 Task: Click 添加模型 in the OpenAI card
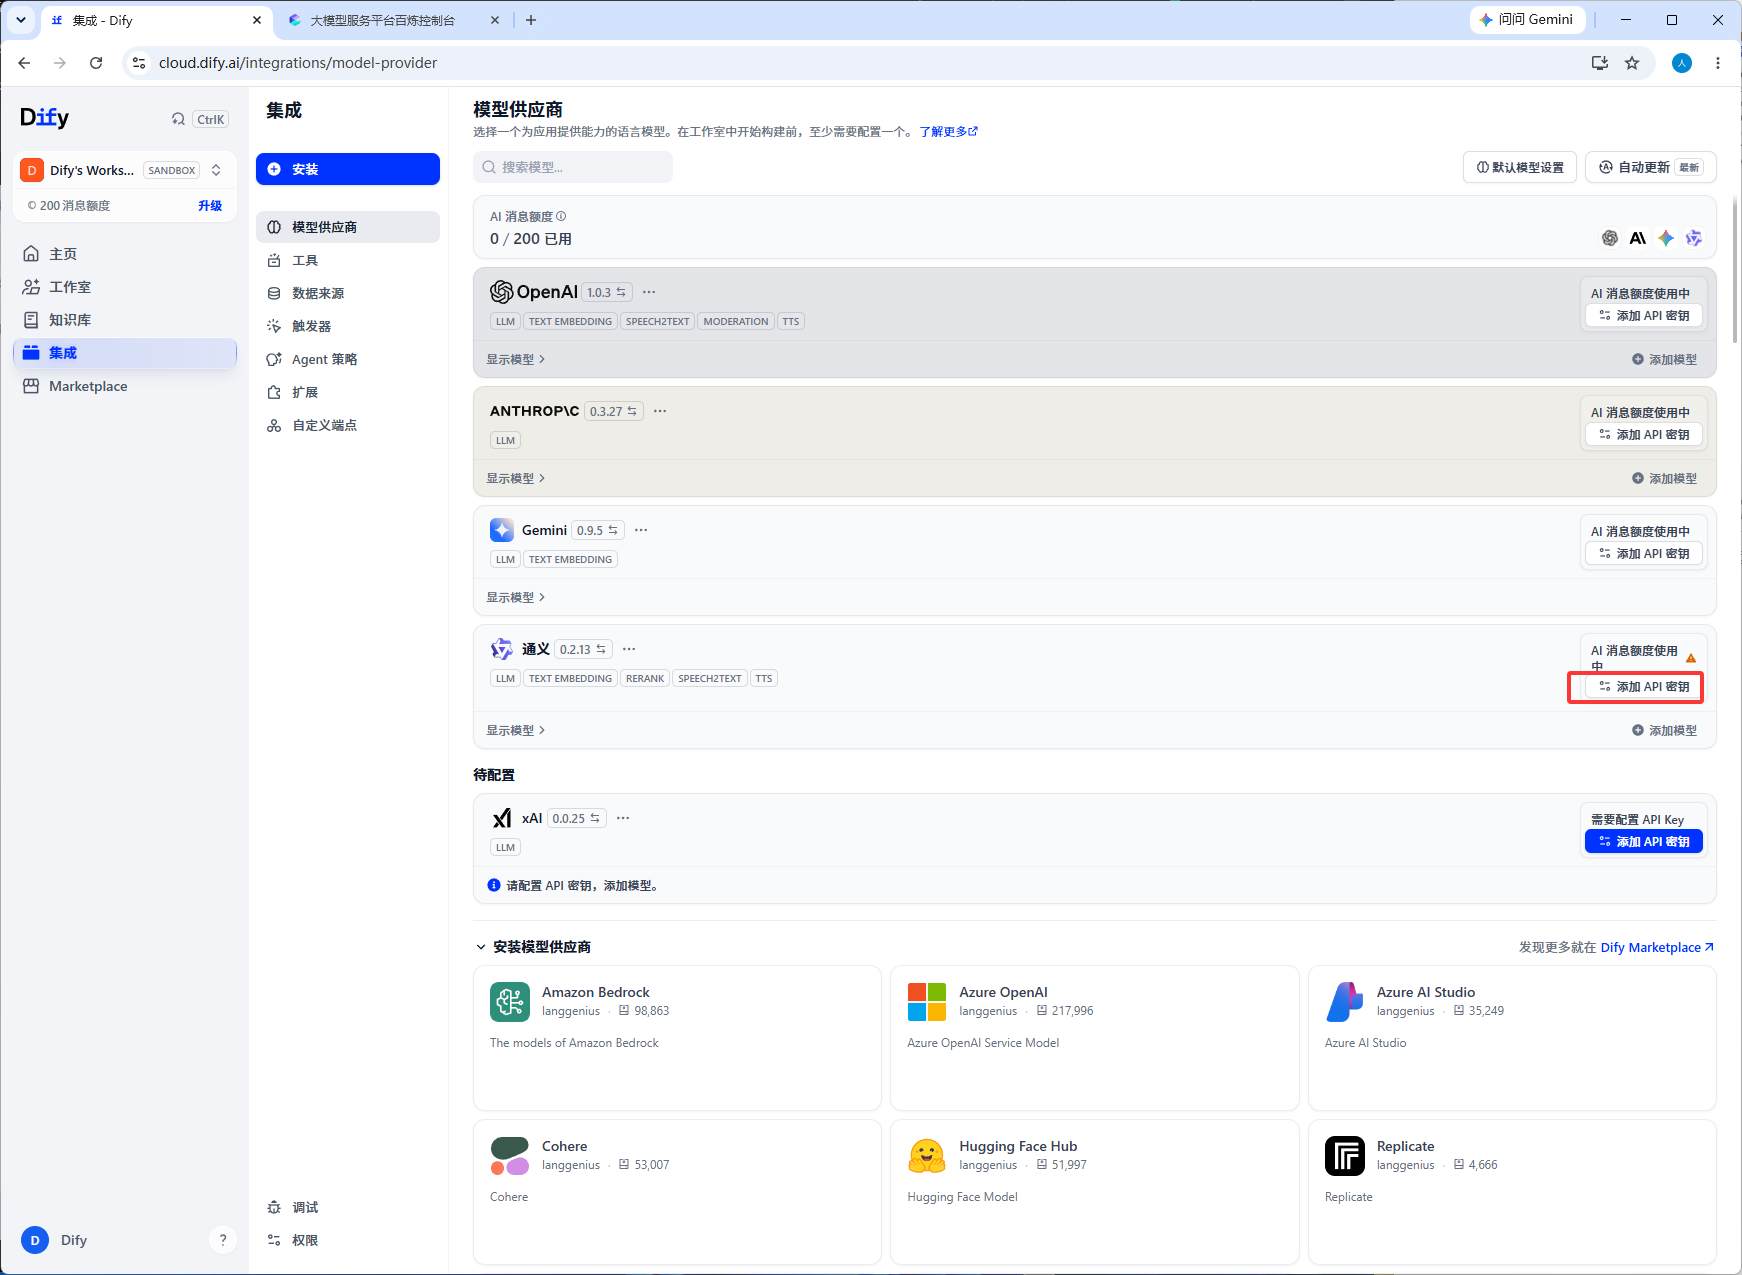point(1665,359)
